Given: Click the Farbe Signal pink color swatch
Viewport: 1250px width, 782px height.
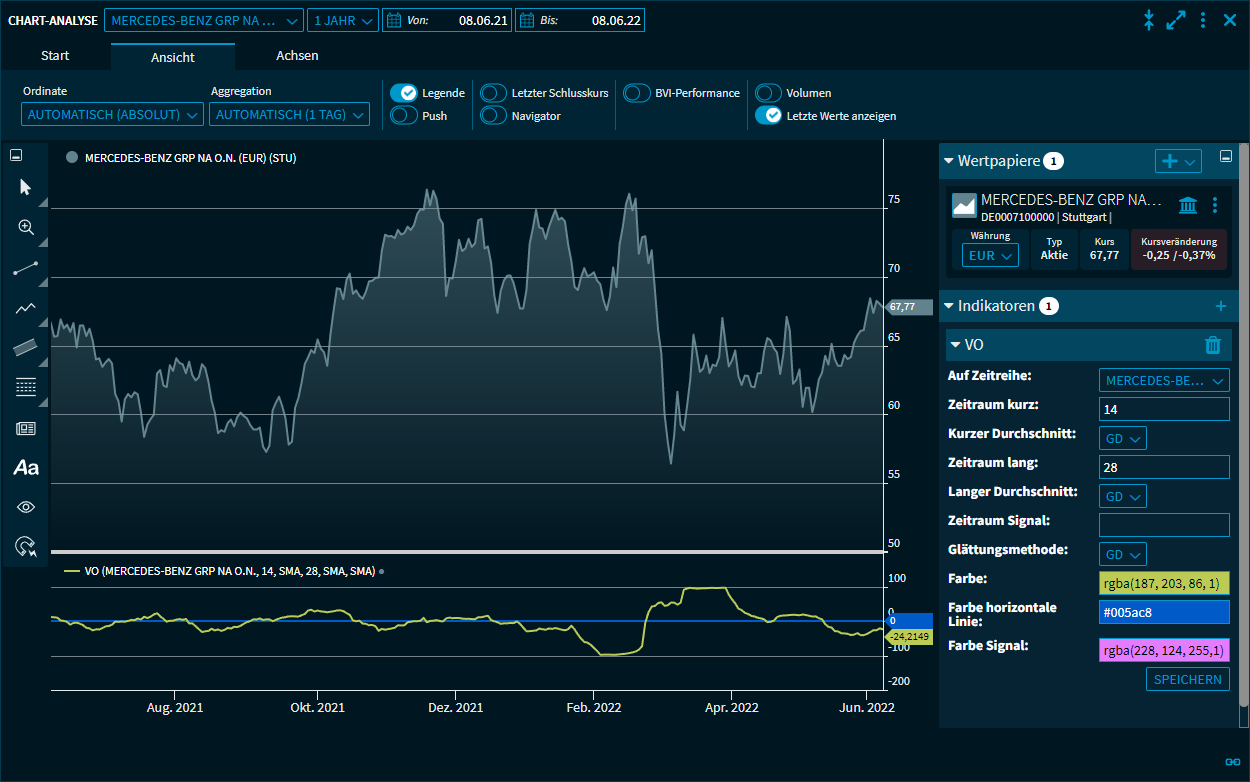Looking at the screenshot, I should (x=1164, y=651).
